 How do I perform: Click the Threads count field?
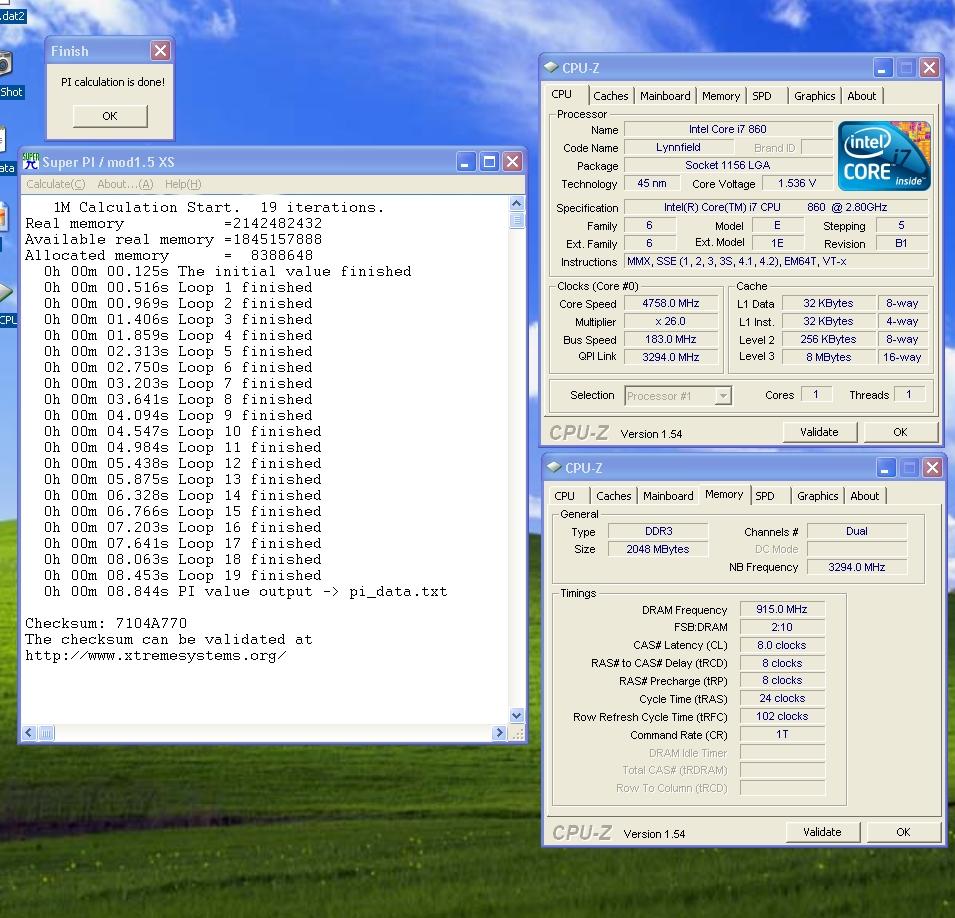(x=909, y=395)
